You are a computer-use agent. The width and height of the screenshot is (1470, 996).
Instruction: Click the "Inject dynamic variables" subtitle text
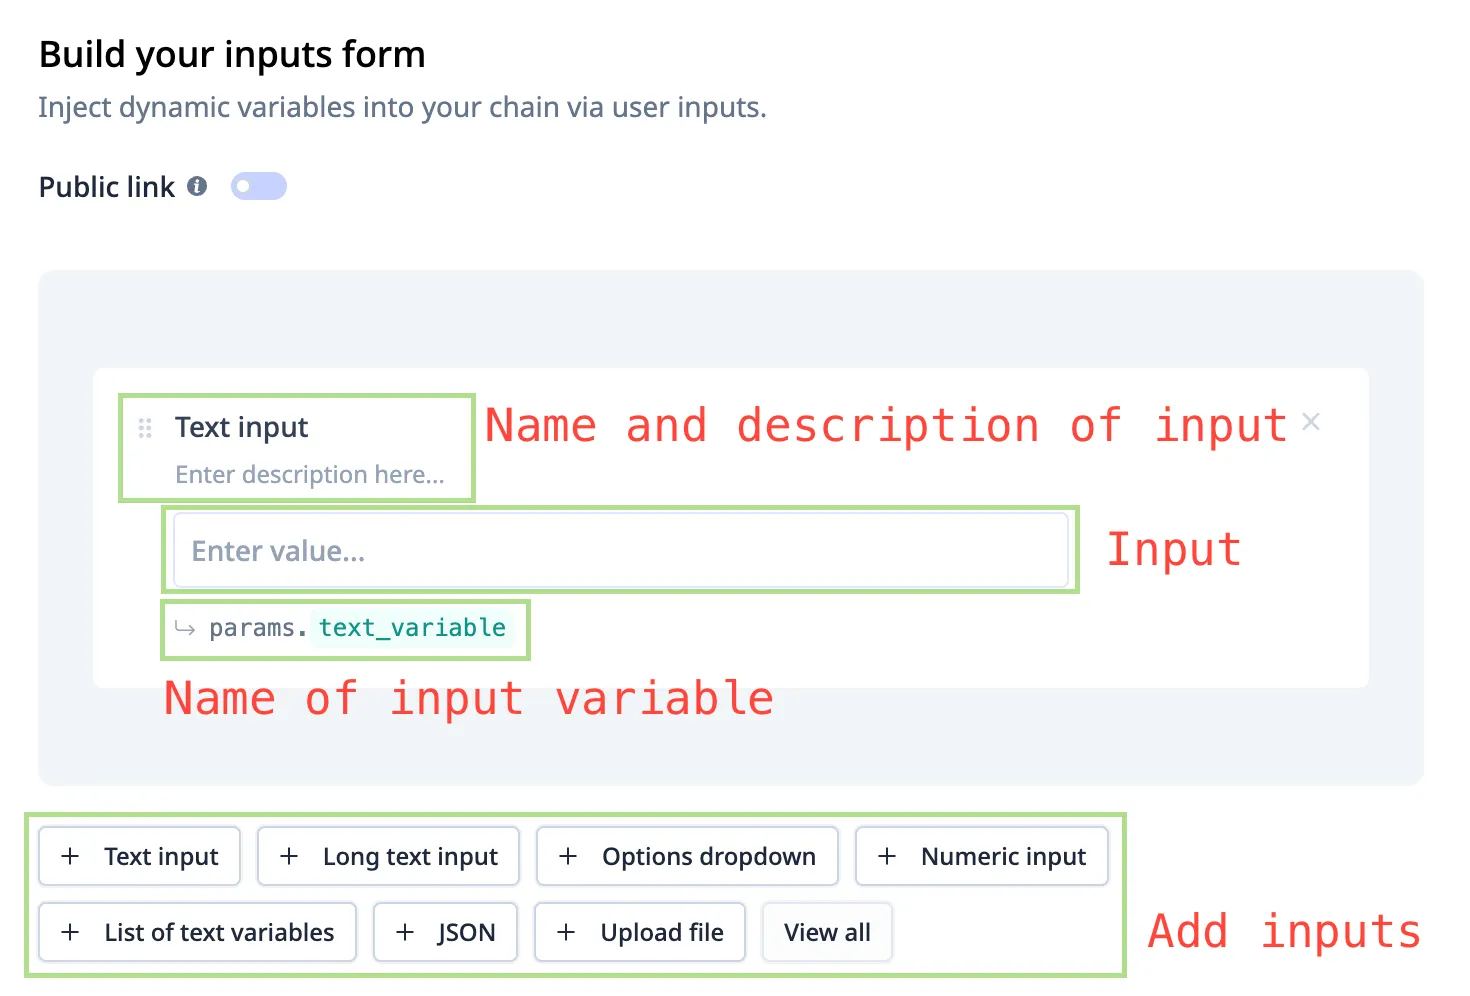(402, 108)
